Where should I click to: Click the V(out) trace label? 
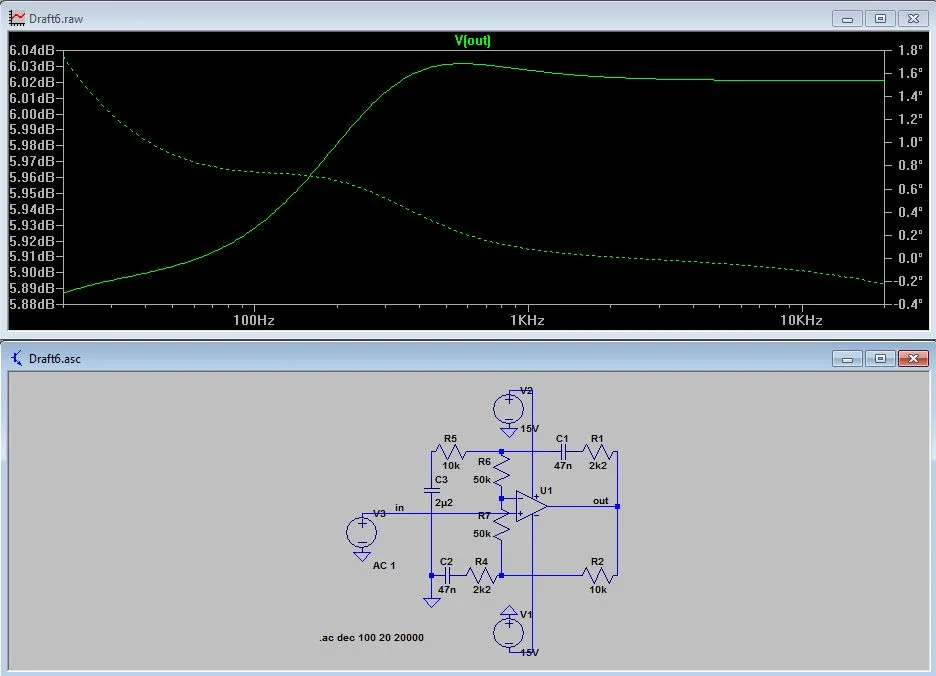coord(472,41)
